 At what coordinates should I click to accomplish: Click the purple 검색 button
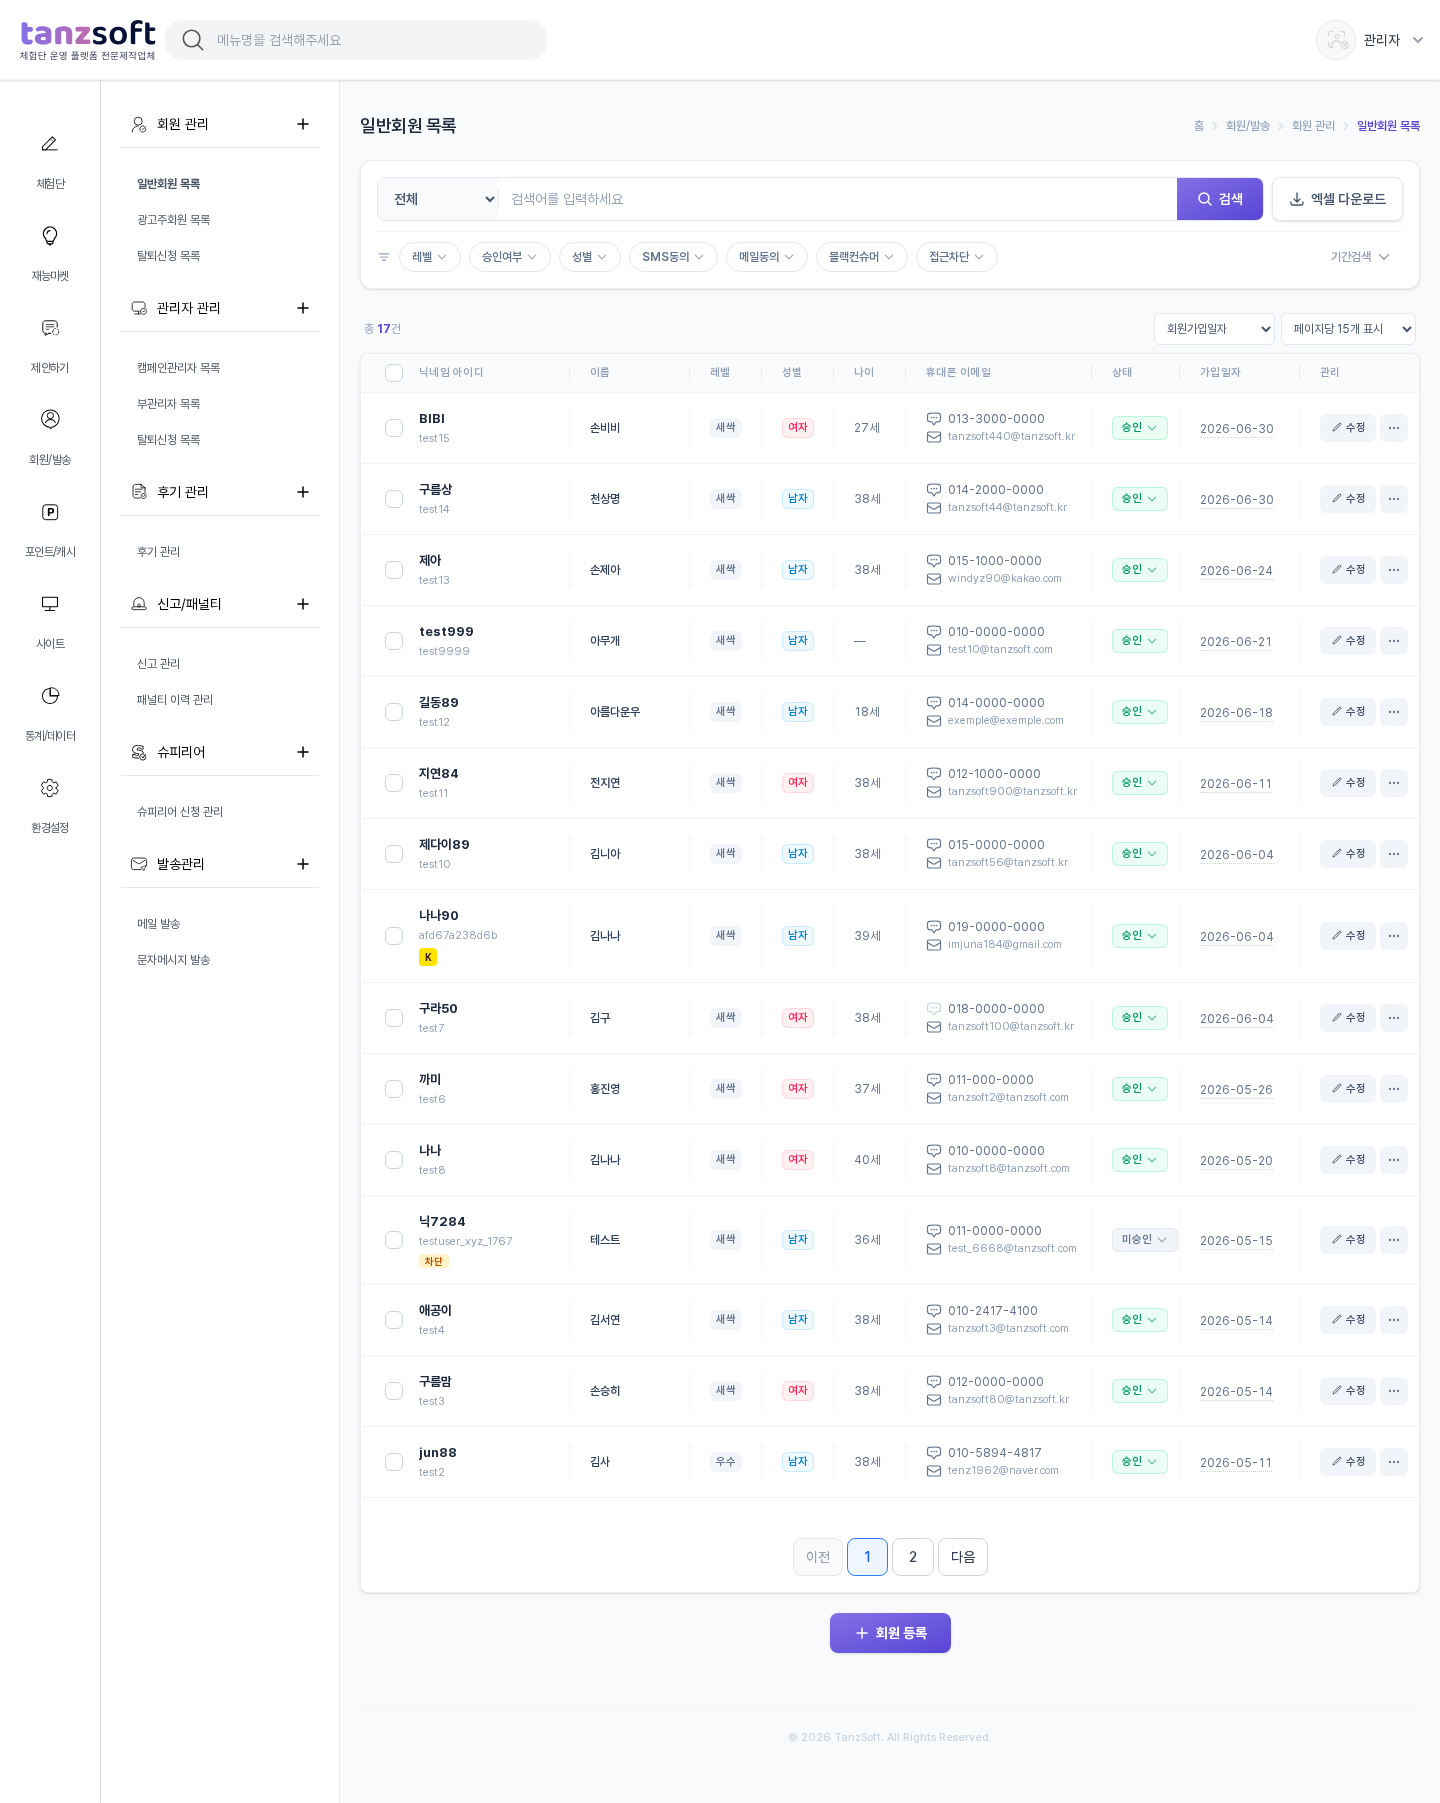(x=1220, y=199)
